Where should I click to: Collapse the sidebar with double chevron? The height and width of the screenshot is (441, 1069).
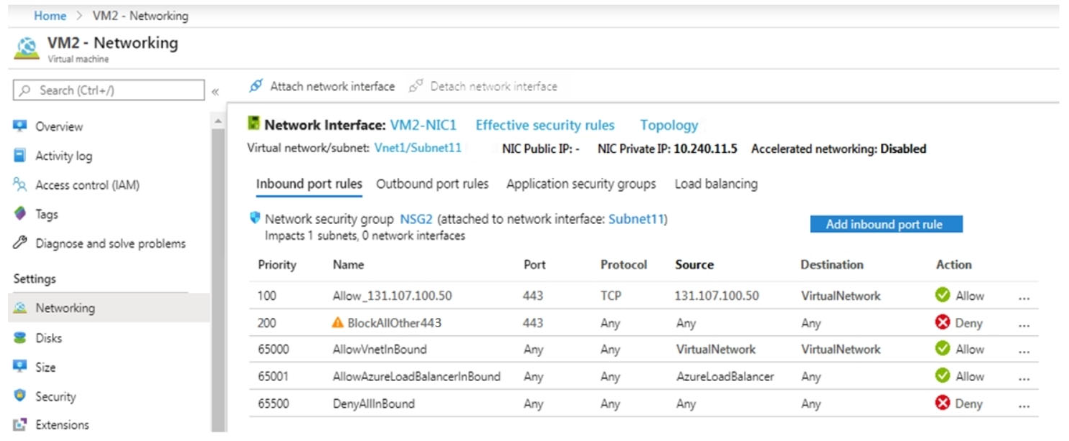click(x=215, y=91)
